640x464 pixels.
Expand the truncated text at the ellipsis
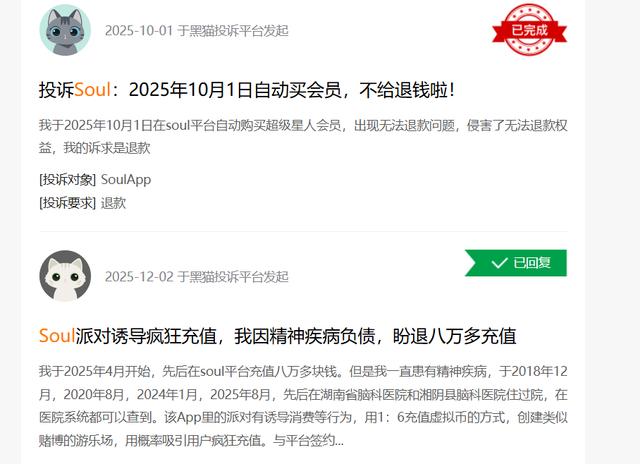click(339, 441)
